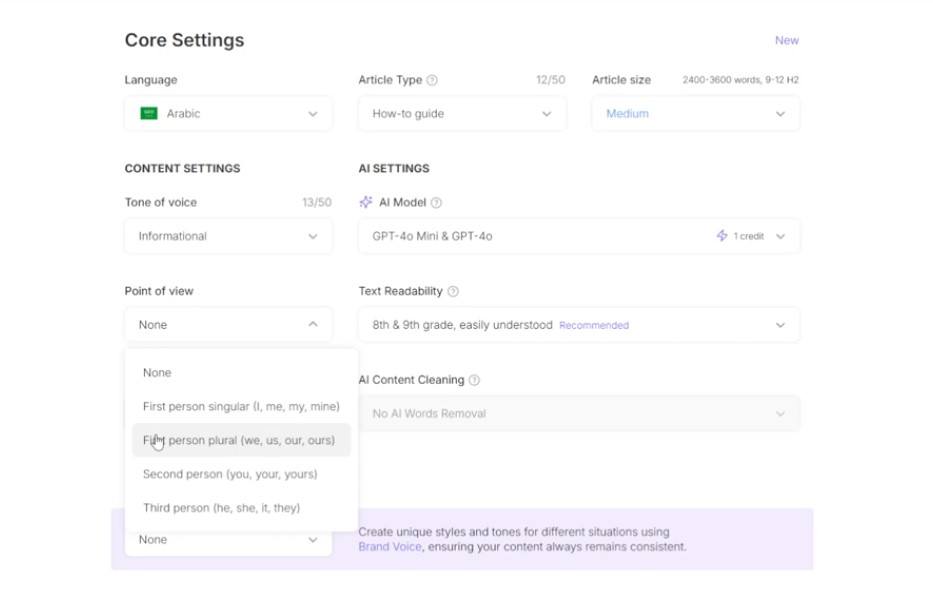Open the Language dropdown showing Arabic

[x=228, y=114]
